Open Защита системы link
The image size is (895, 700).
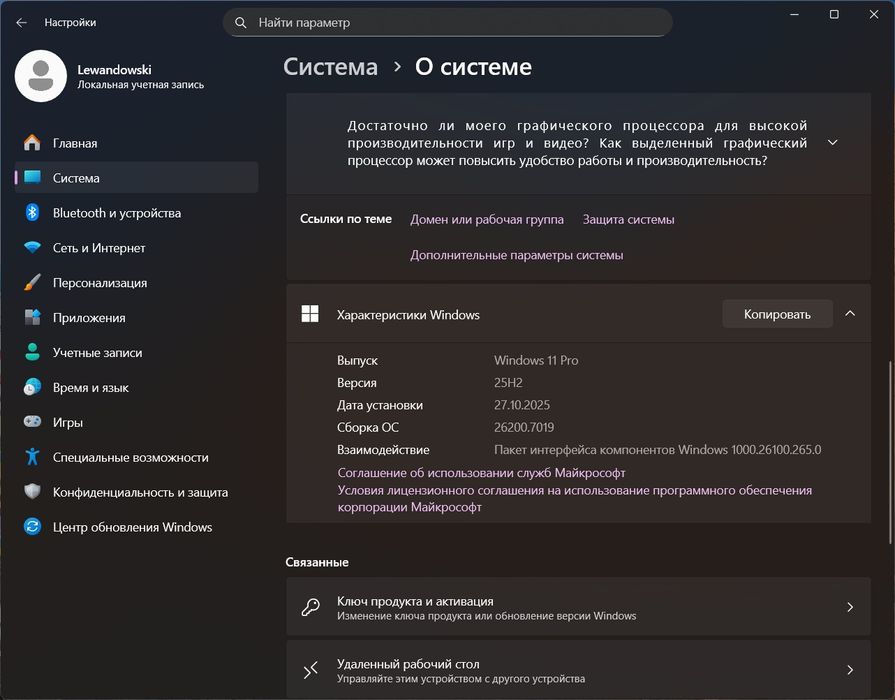628,219
